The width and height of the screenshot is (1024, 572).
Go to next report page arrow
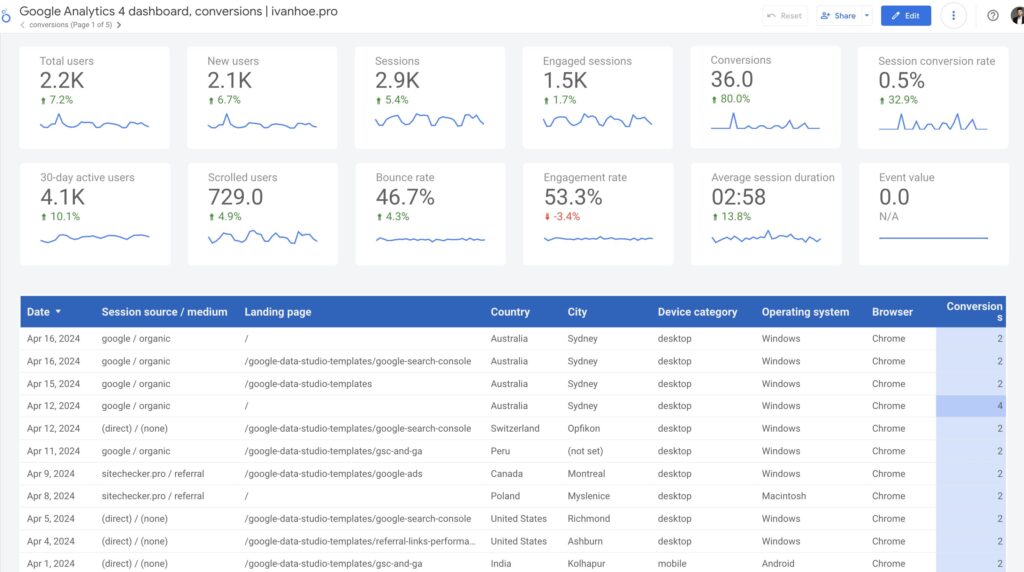(x=119, y=25)
